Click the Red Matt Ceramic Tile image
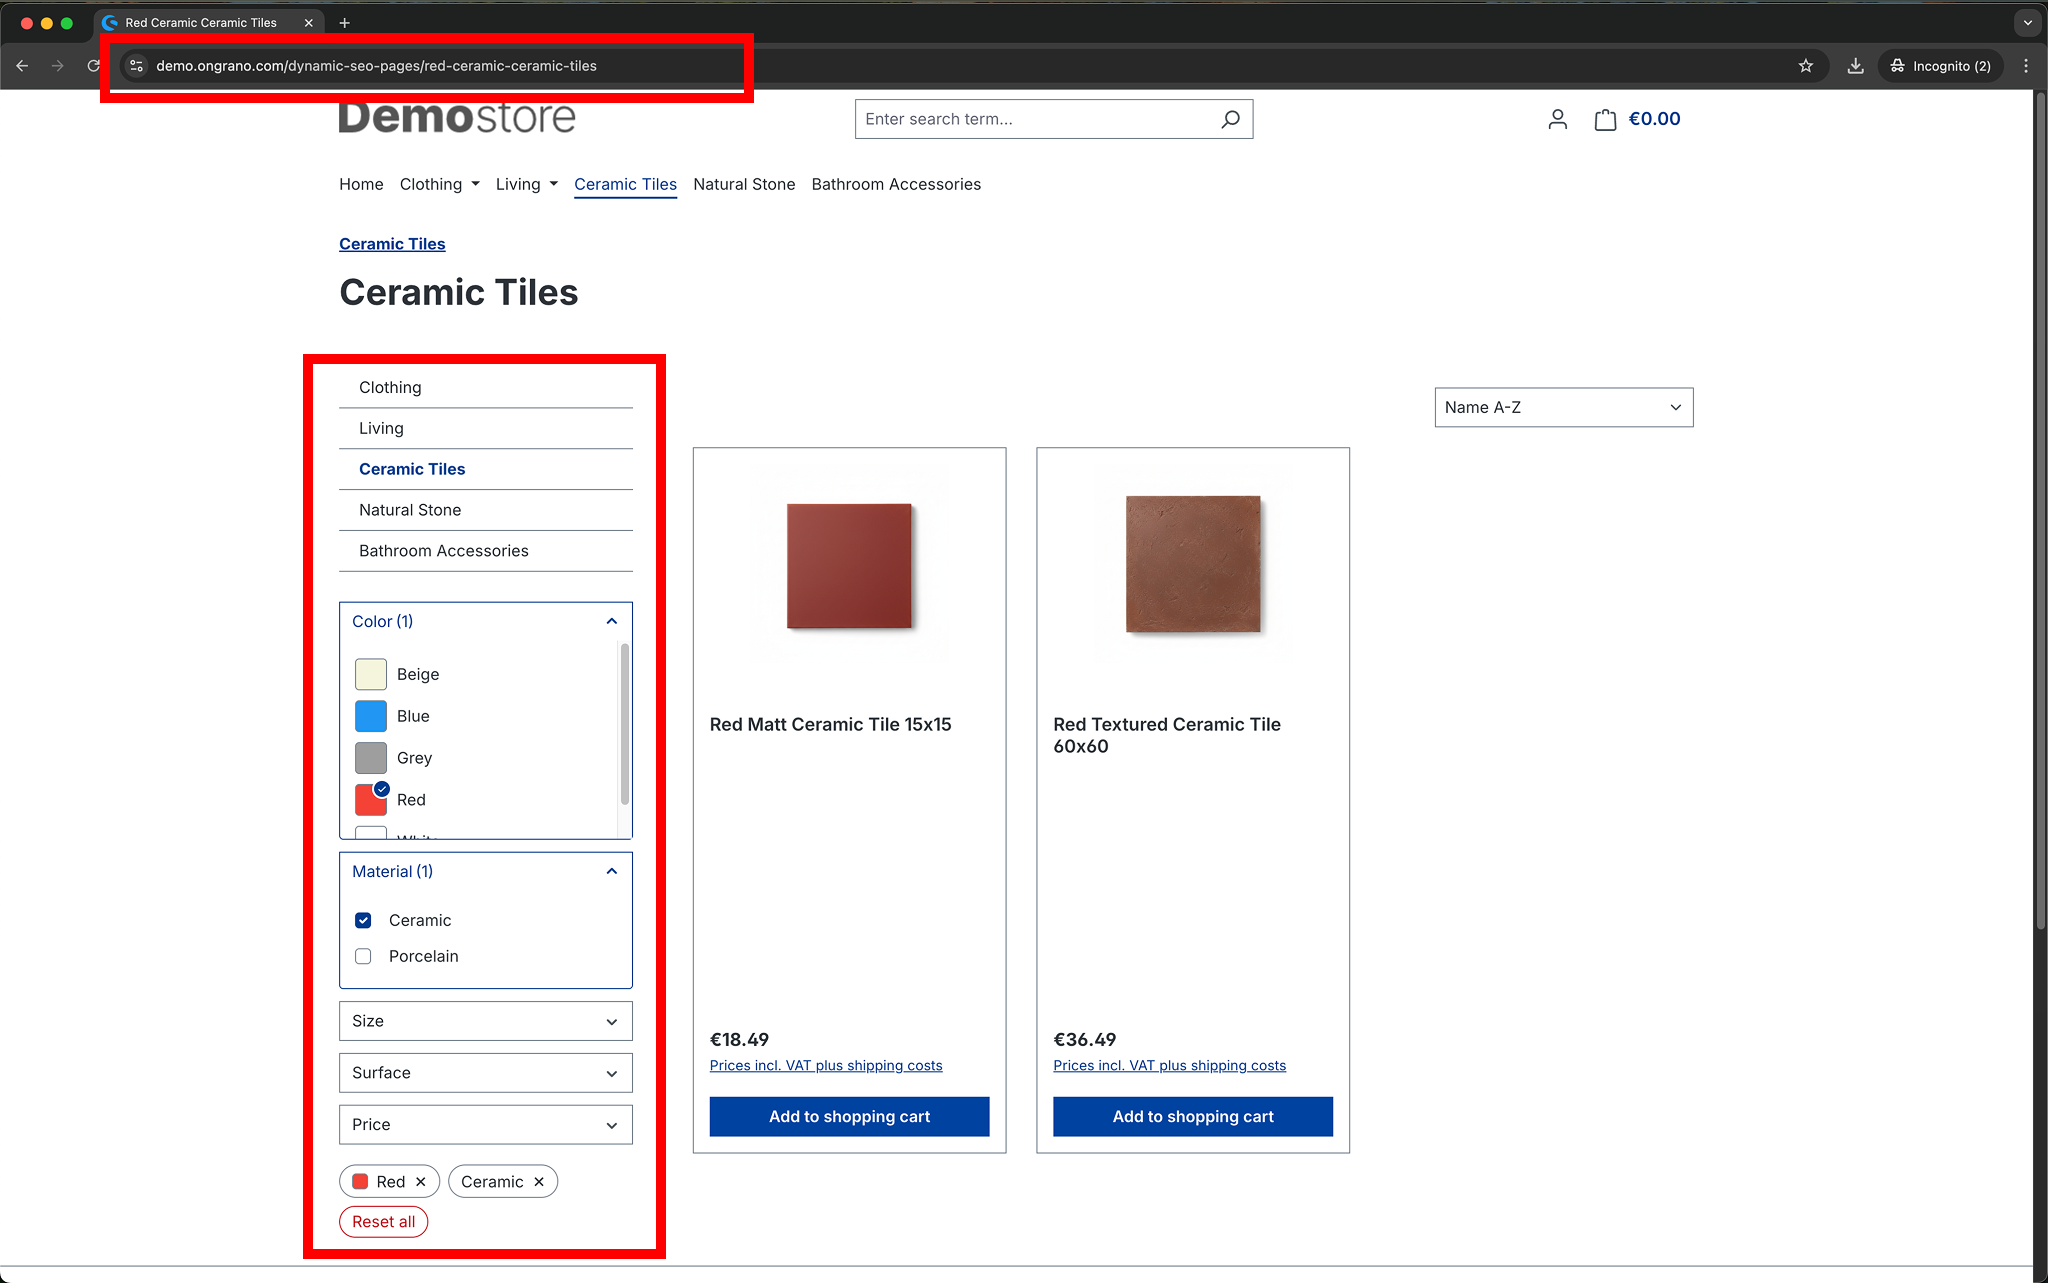This screenshot has height=1283, width=2048. coord(849,566)
